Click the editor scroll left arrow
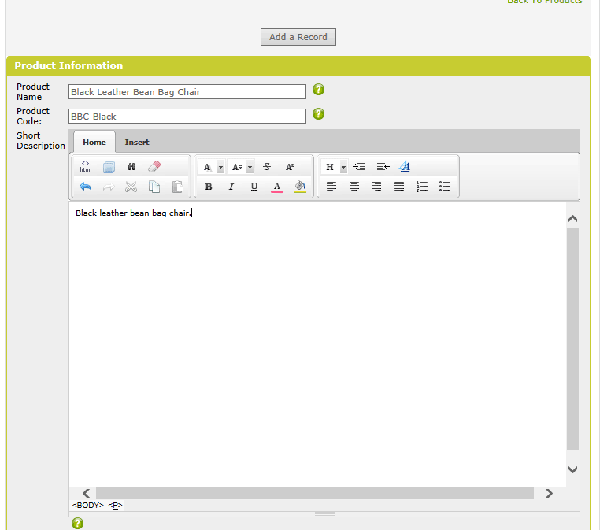Viewport: 600px width, 530px height. coord(86,493)
